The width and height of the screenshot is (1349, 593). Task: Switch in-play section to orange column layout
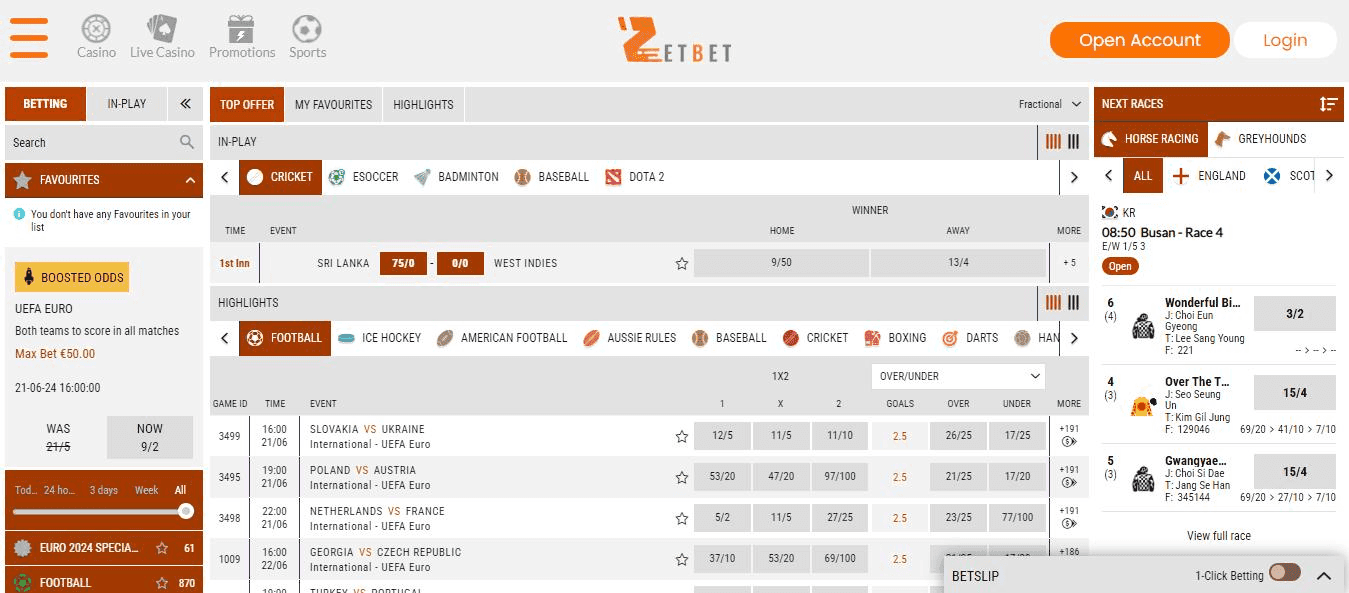pos(1053,142)
